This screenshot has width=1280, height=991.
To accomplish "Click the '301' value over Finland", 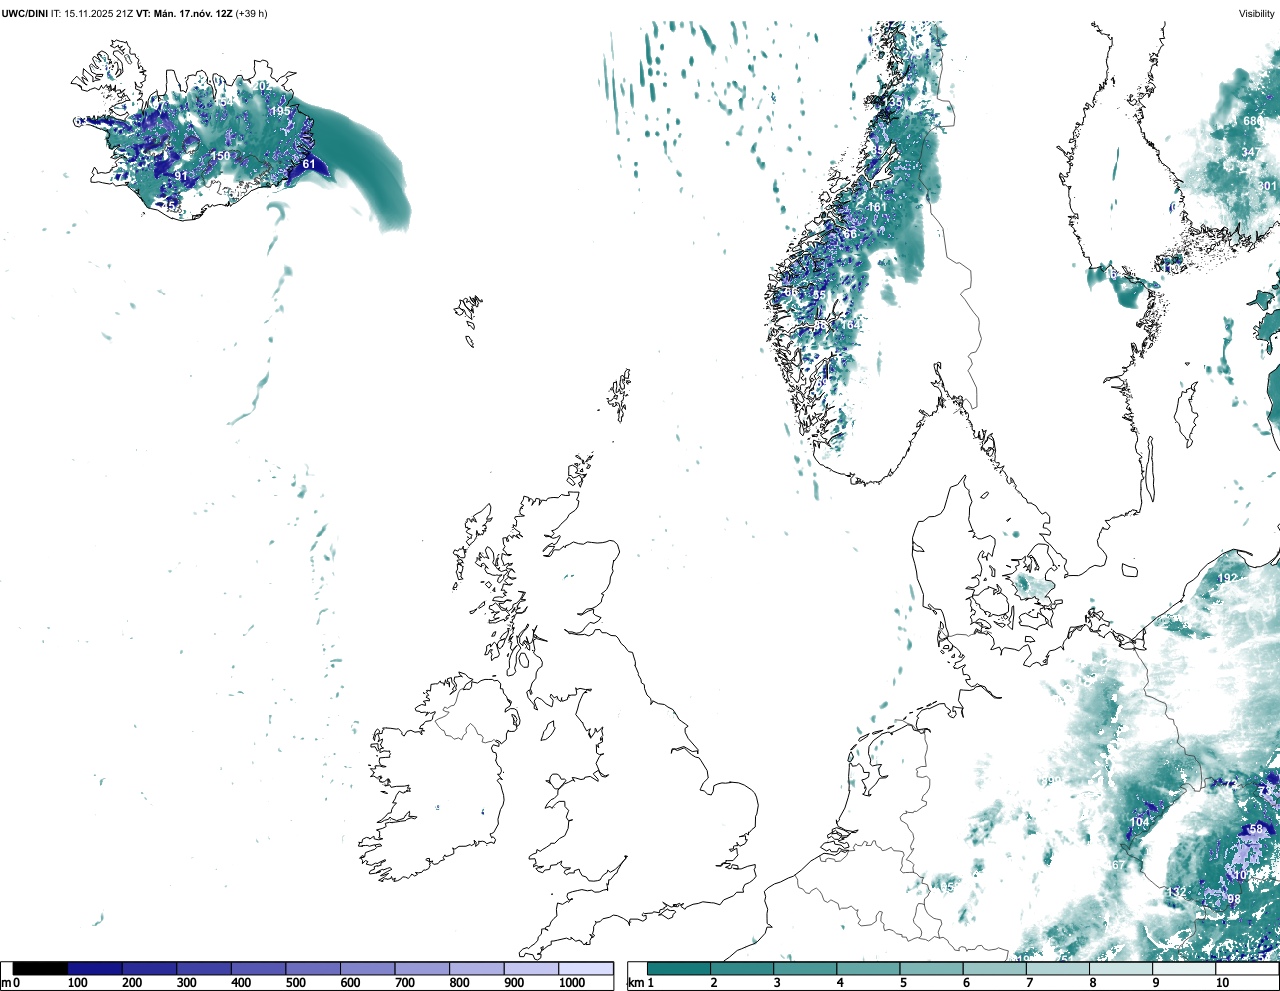I will (x=1267, y=186).
